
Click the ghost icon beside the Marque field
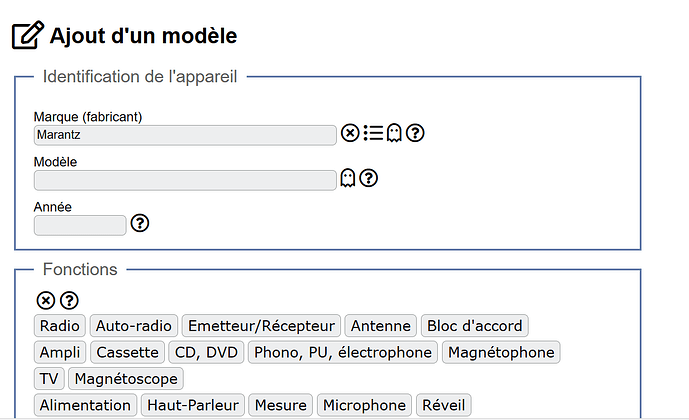tap(394, 133)
